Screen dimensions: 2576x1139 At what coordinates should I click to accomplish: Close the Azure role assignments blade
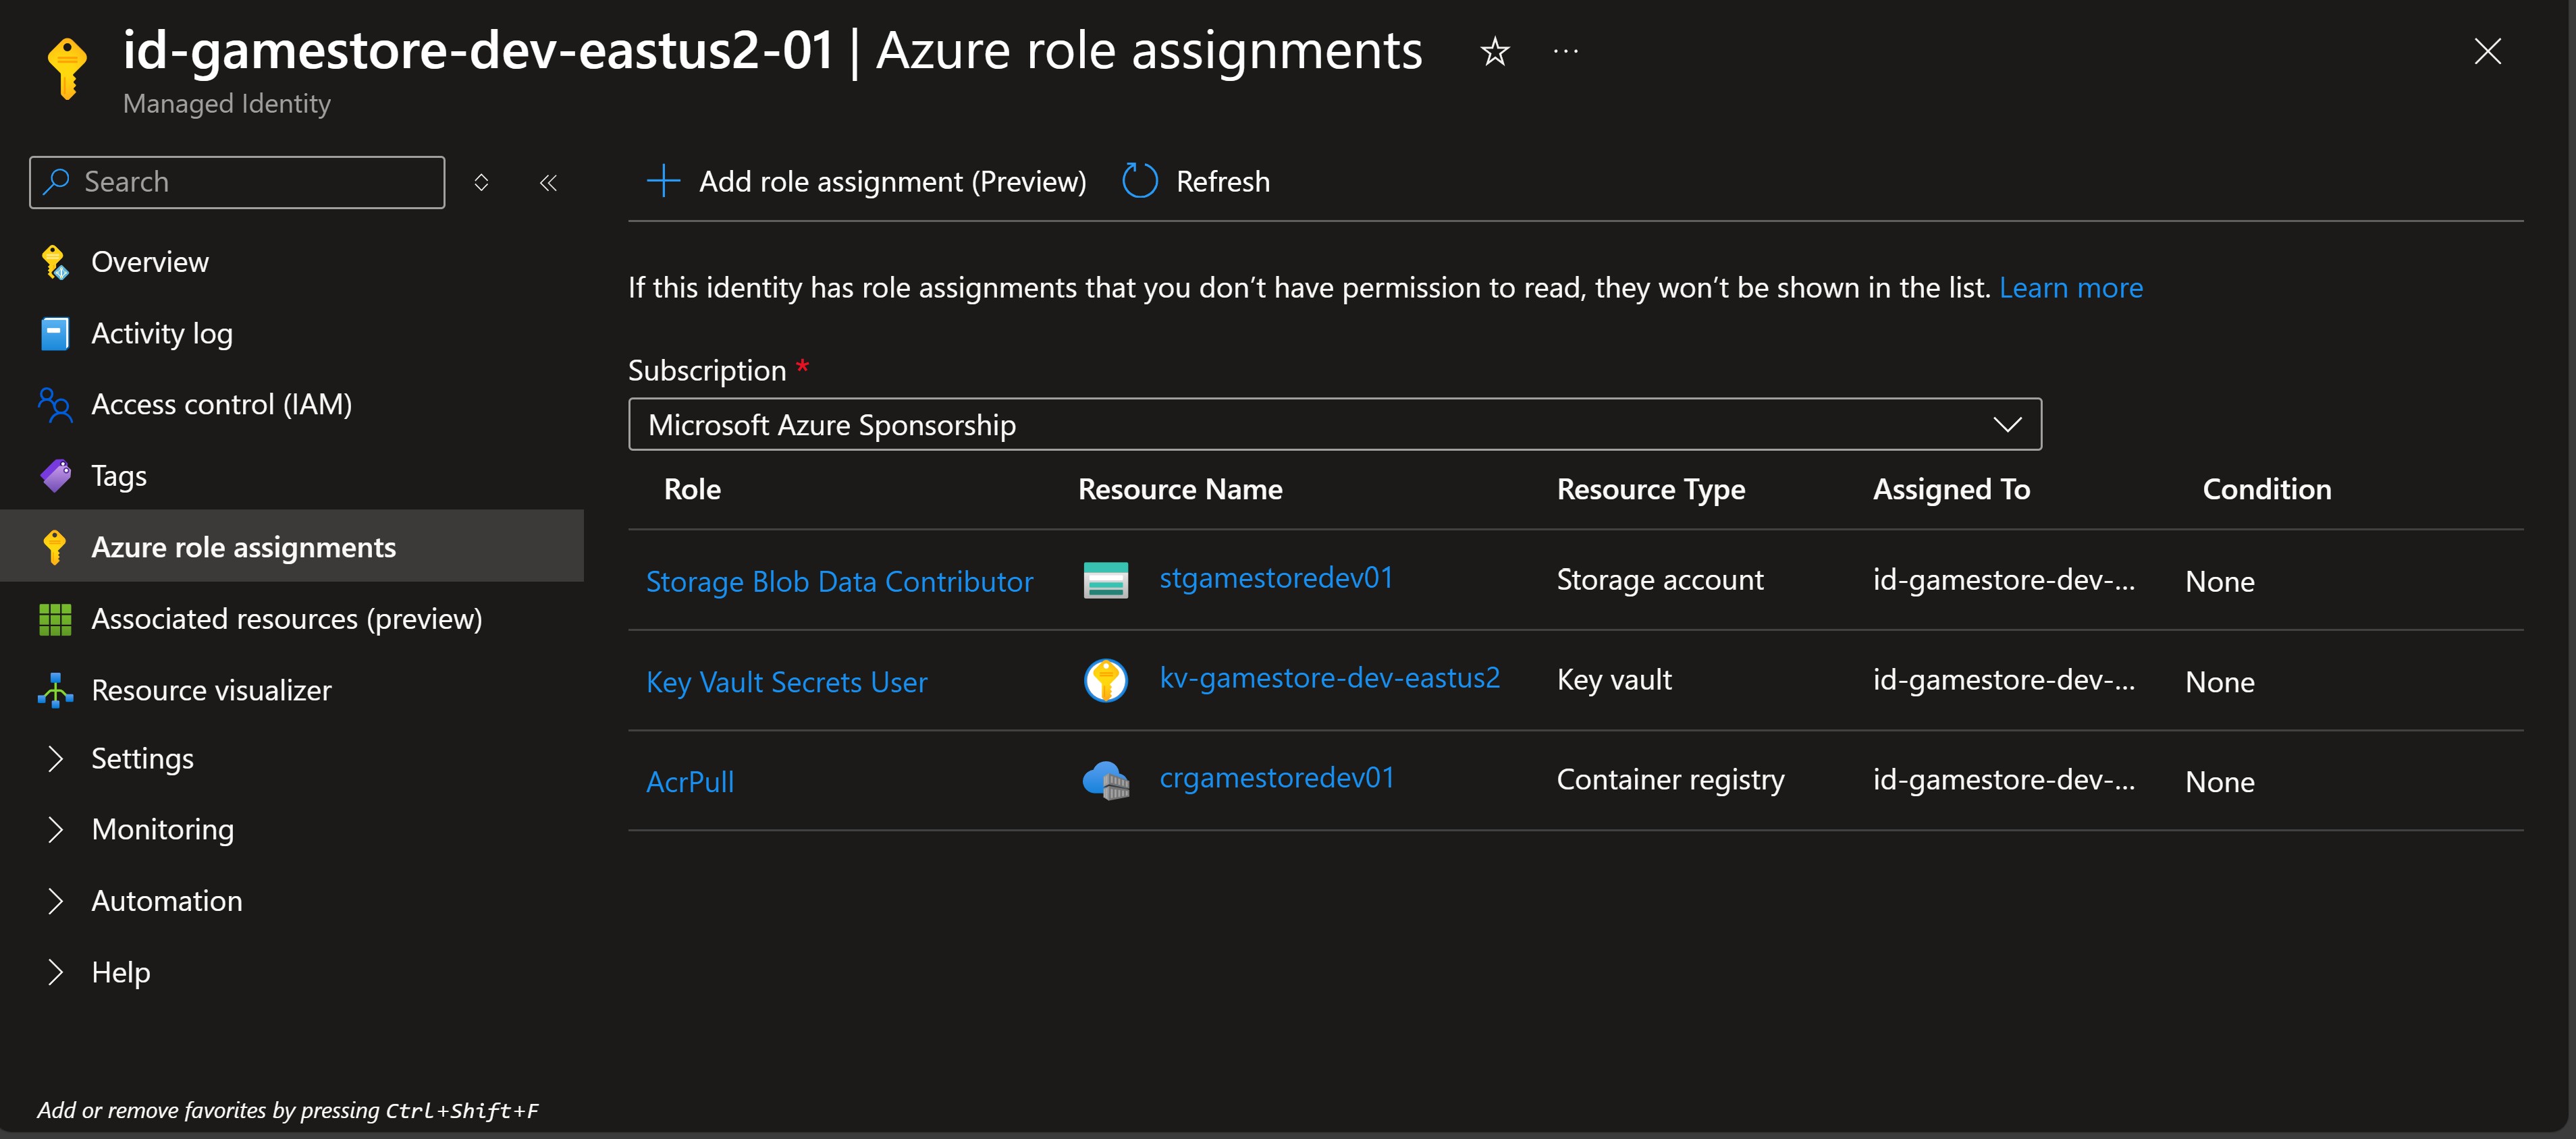[x=2487, y=51]
